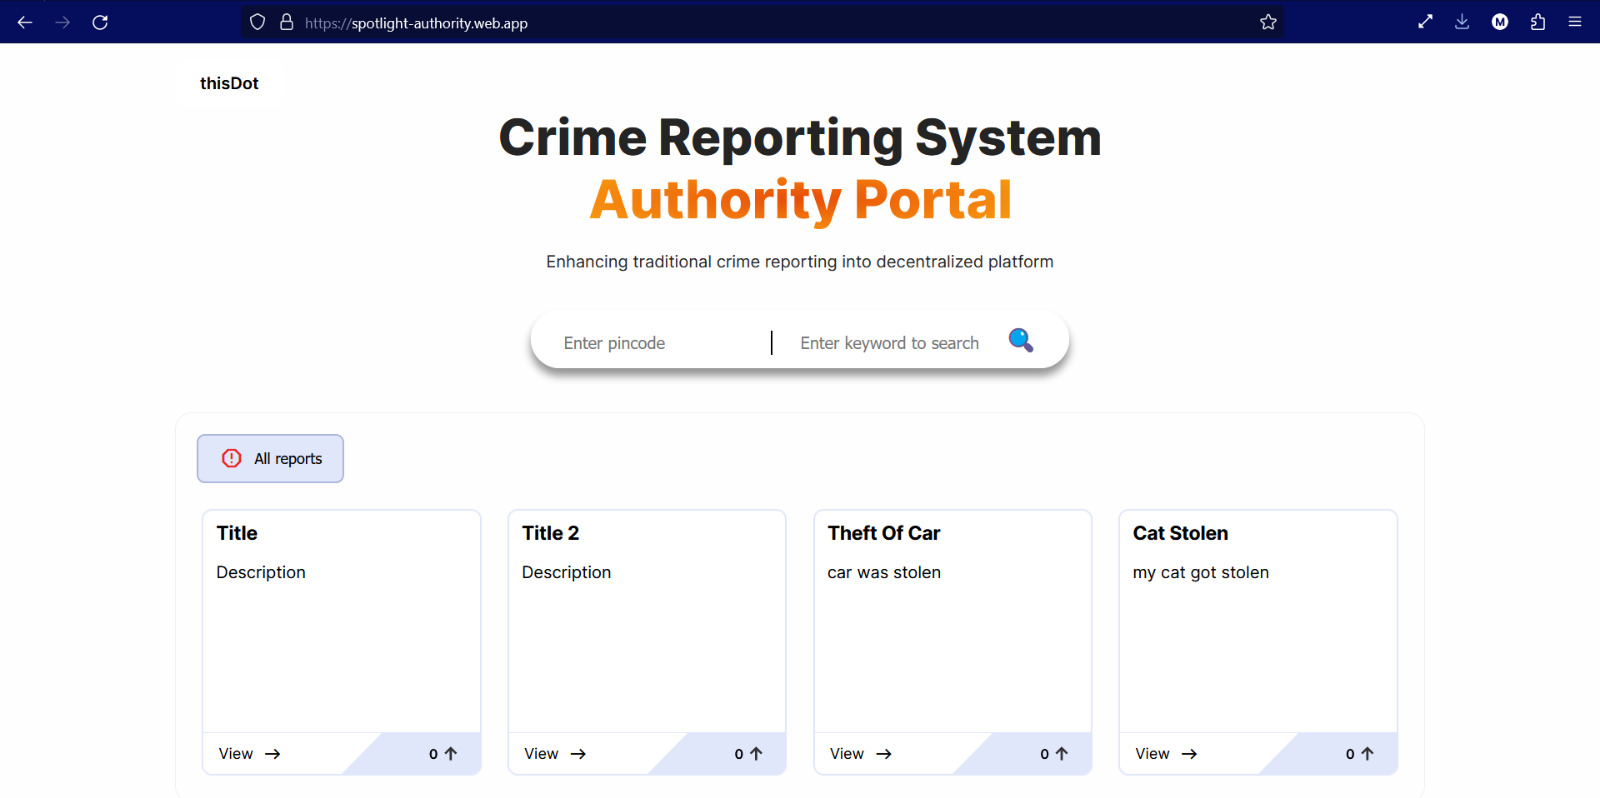The width and height of the screenshot is (1600, 798).
Task: View the Theft Of Car report
Action: point(860,754)
